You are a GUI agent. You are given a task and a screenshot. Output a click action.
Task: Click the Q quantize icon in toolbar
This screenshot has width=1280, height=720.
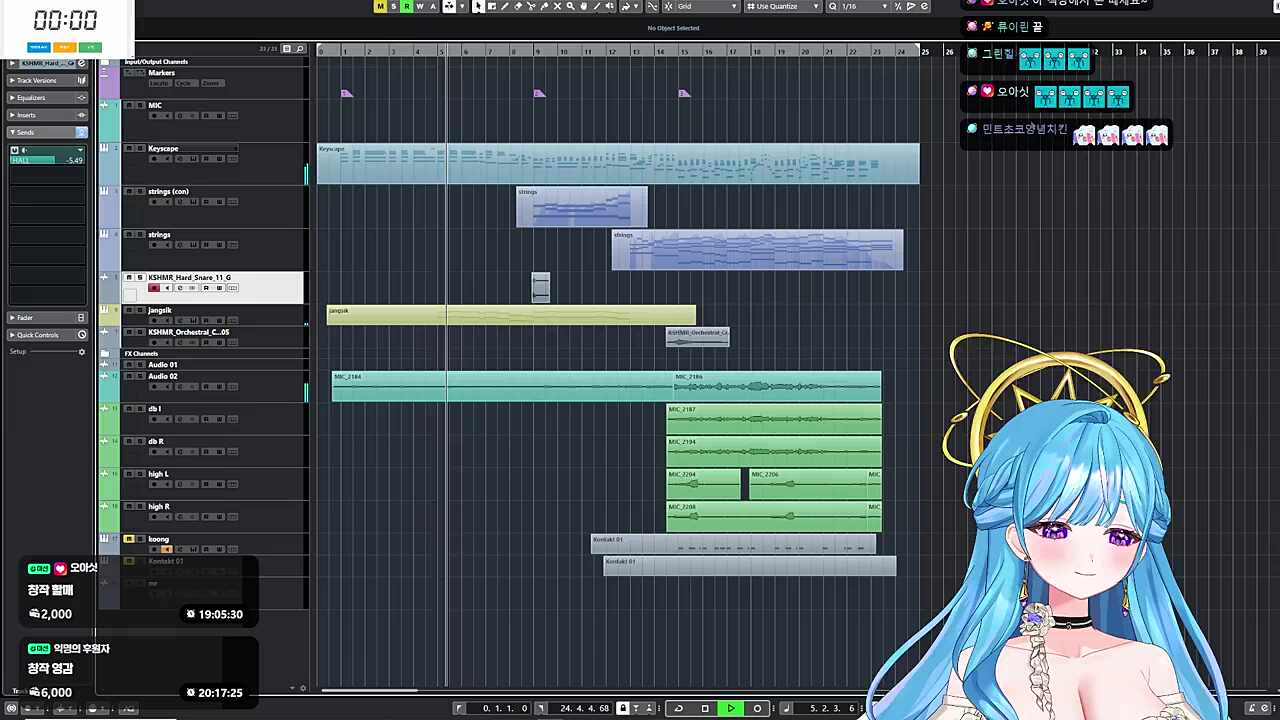[x=832, y=6]
